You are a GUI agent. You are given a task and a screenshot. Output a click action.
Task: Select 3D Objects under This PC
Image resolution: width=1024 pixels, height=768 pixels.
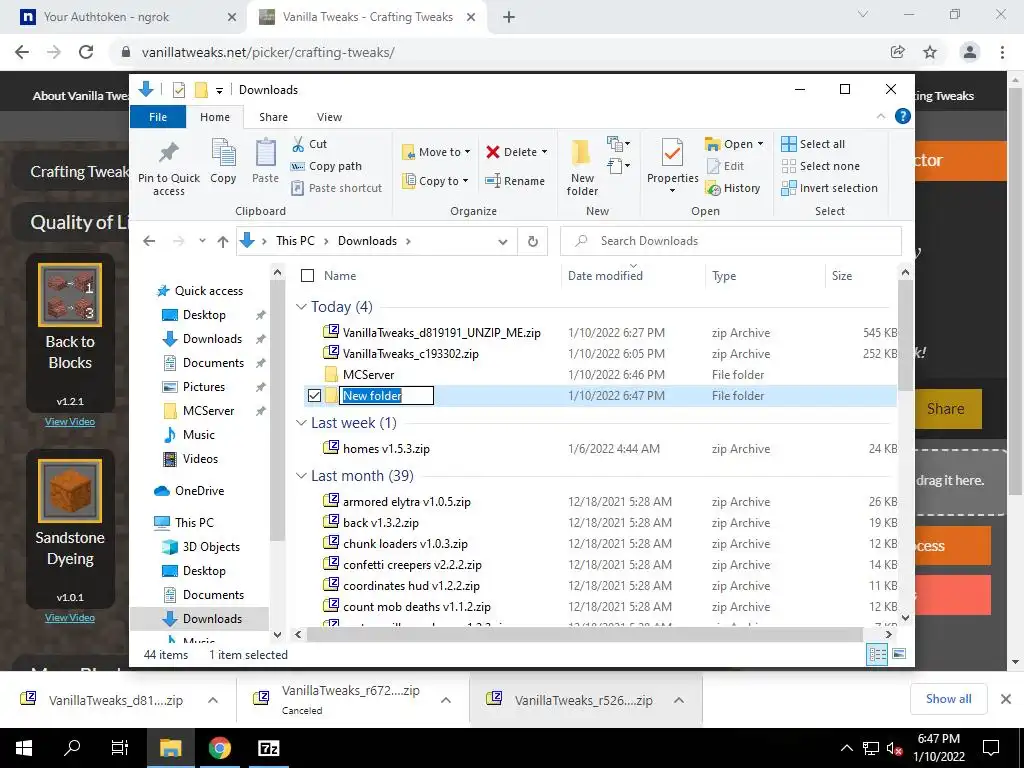point(211,547)
